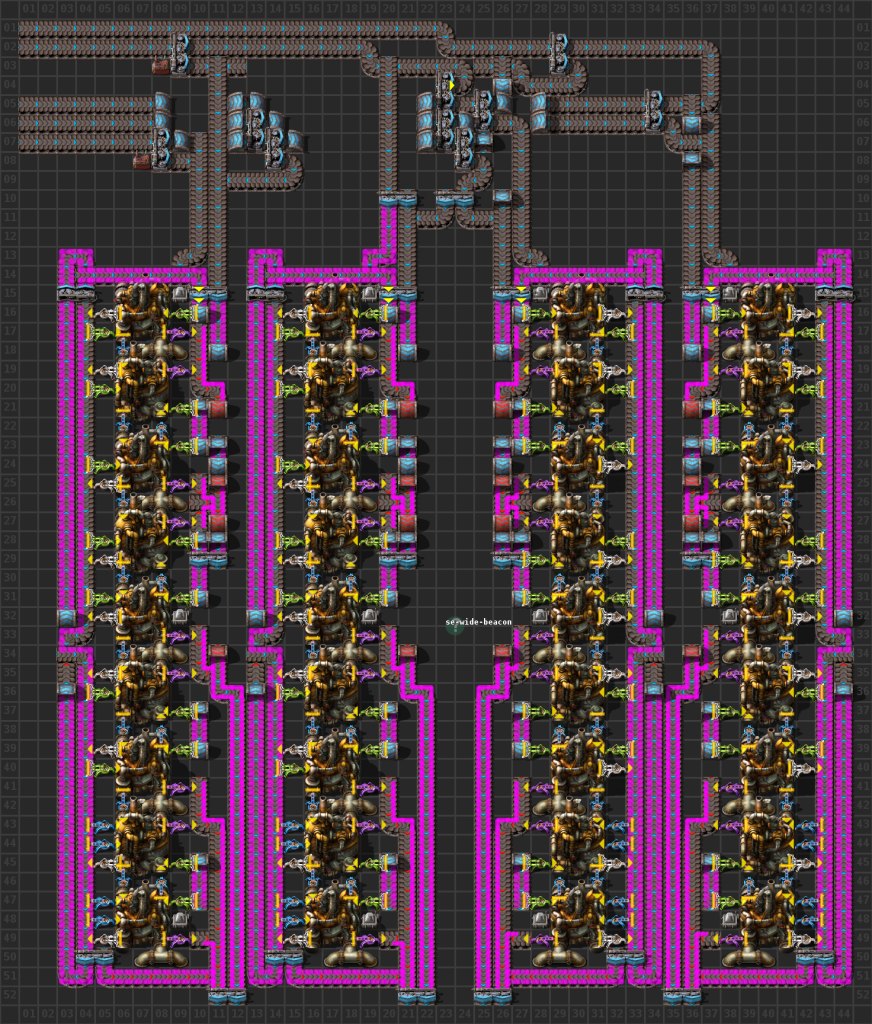Click column label 23 on the bottom edge
This screenshot has height=1024, width=872.
[445, 1014]
